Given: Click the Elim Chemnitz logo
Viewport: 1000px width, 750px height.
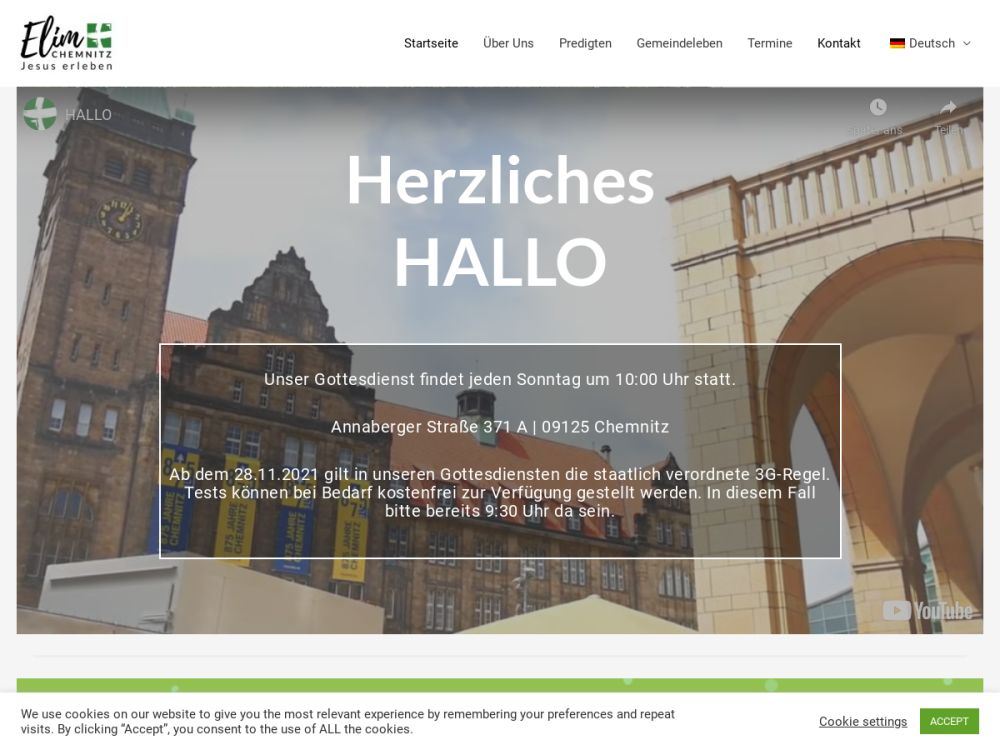Looking at the screenshot, I should click(66, 43).
